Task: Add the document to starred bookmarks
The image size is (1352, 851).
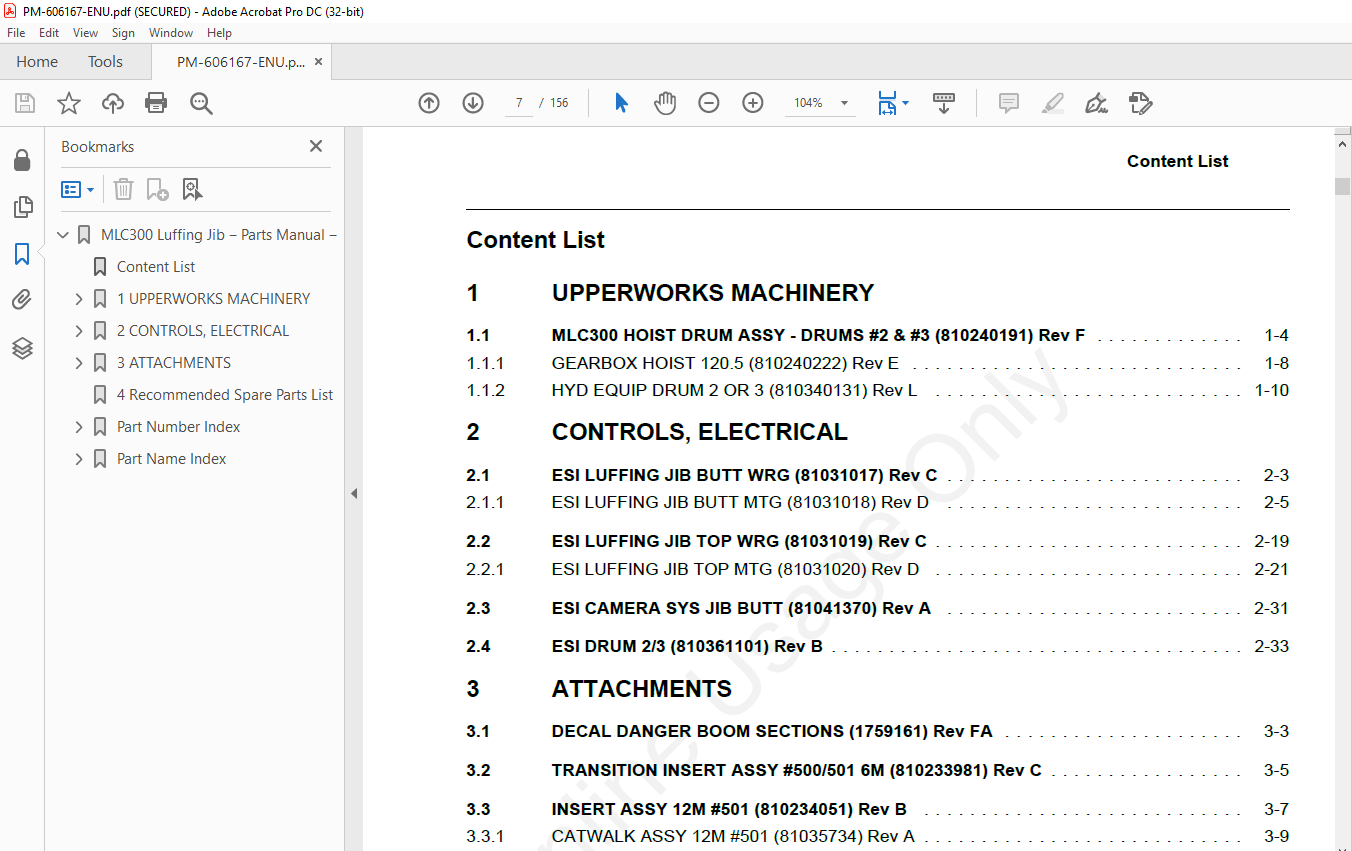Action: pyautogui.click(x=69, y=103)
